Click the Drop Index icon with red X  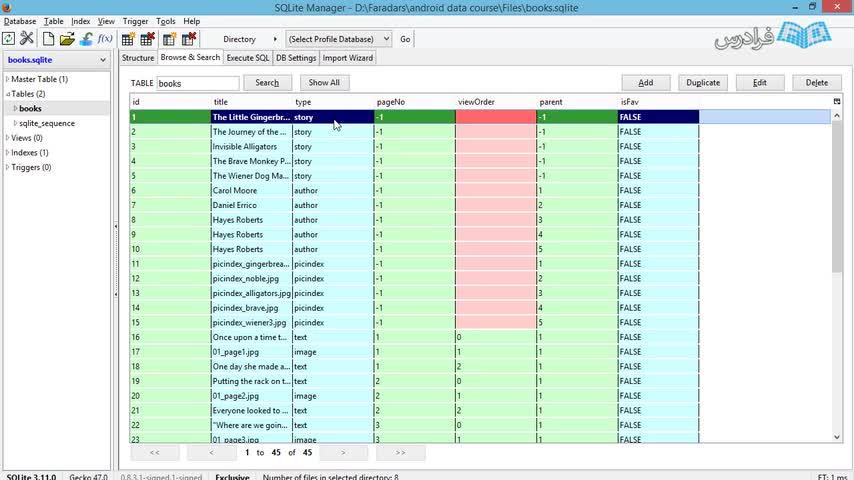point(189,39)
